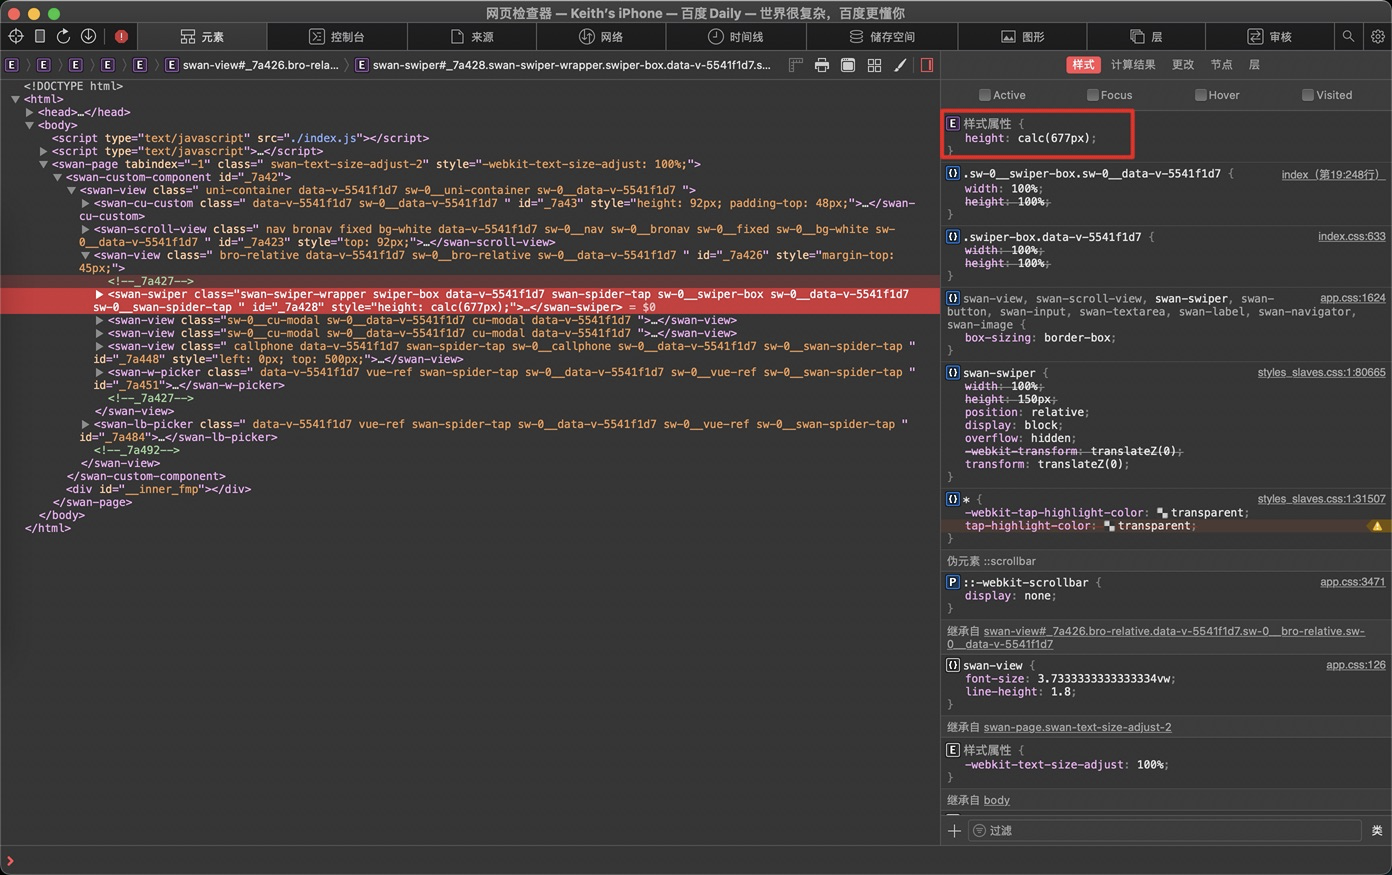Enable the Active pseudo-class checkbox

tap(985, 95)
